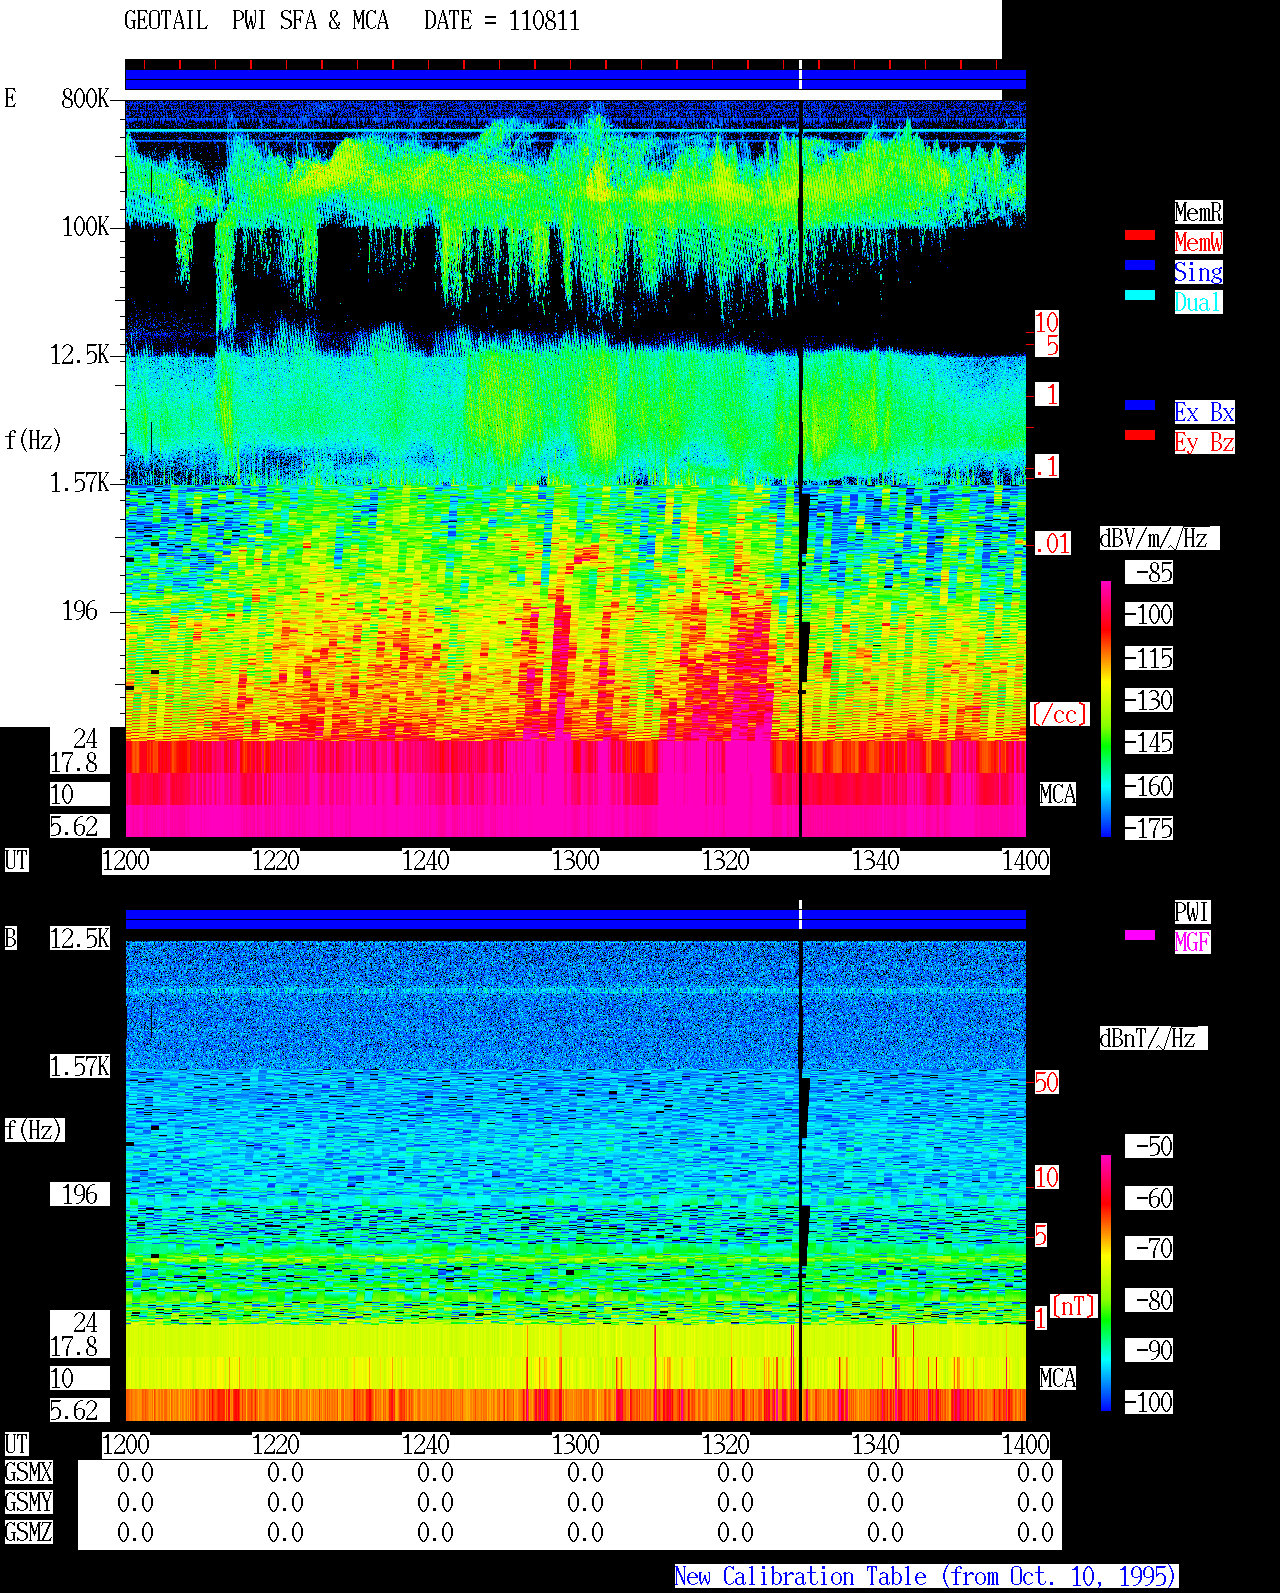This screenshot has width=1280, height=1593.
Task: Click the '12.5K' label in E panel
Action: click(80, 354)
